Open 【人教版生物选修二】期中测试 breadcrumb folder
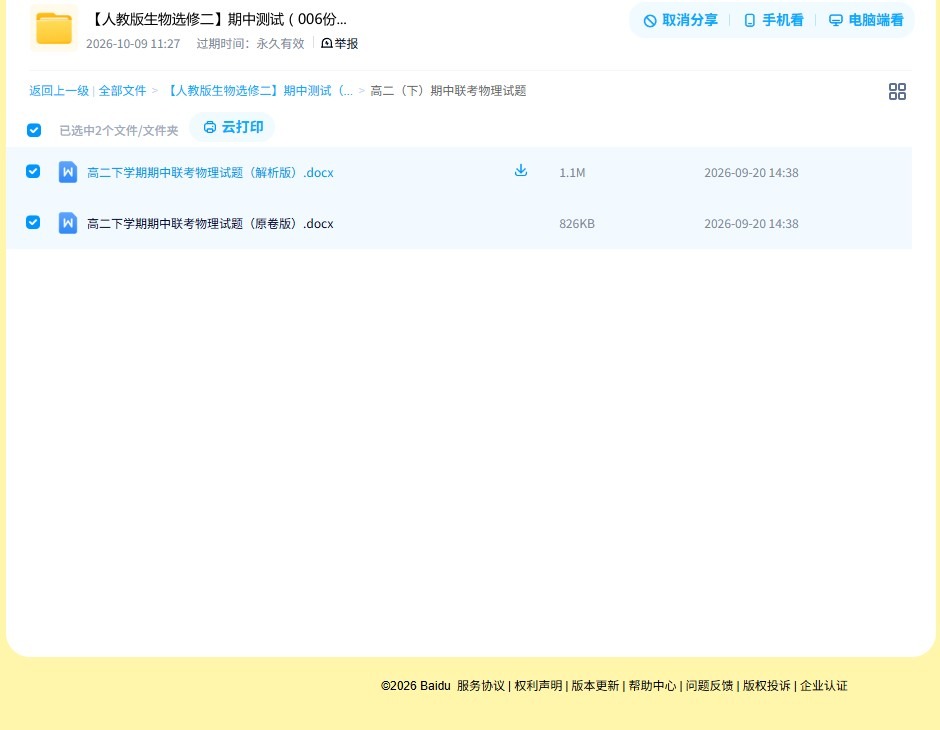Image resolution: width=940 pixels, height=730 pixels. point(258,91)
